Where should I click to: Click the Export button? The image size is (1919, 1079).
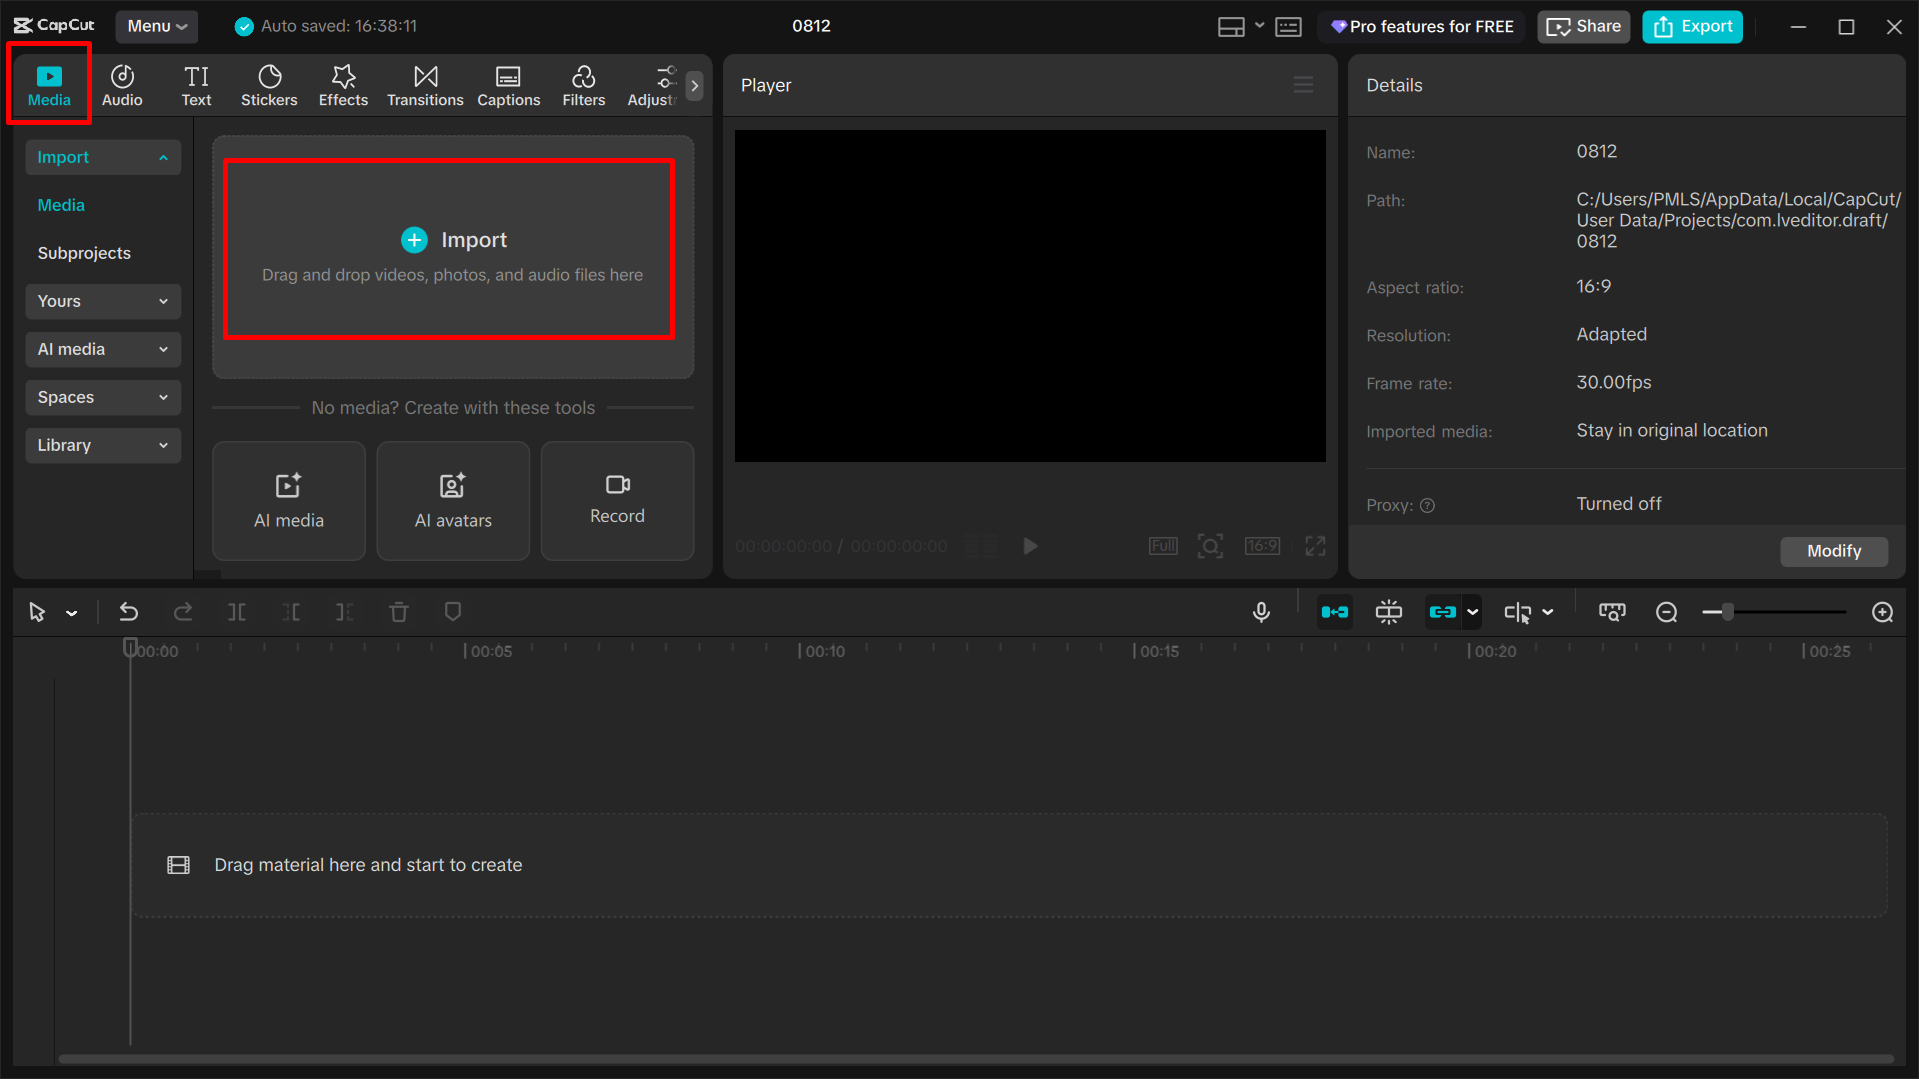[x=1691, y=26]
